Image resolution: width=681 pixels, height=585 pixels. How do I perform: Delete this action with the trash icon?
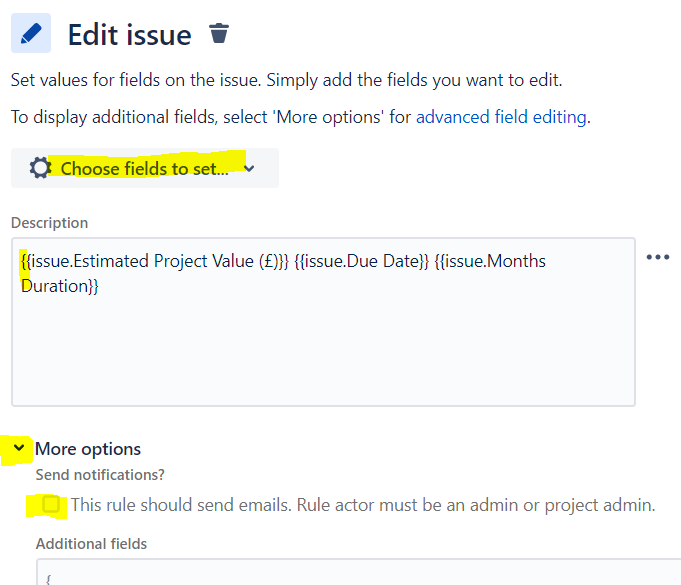(x=219, y=33)
